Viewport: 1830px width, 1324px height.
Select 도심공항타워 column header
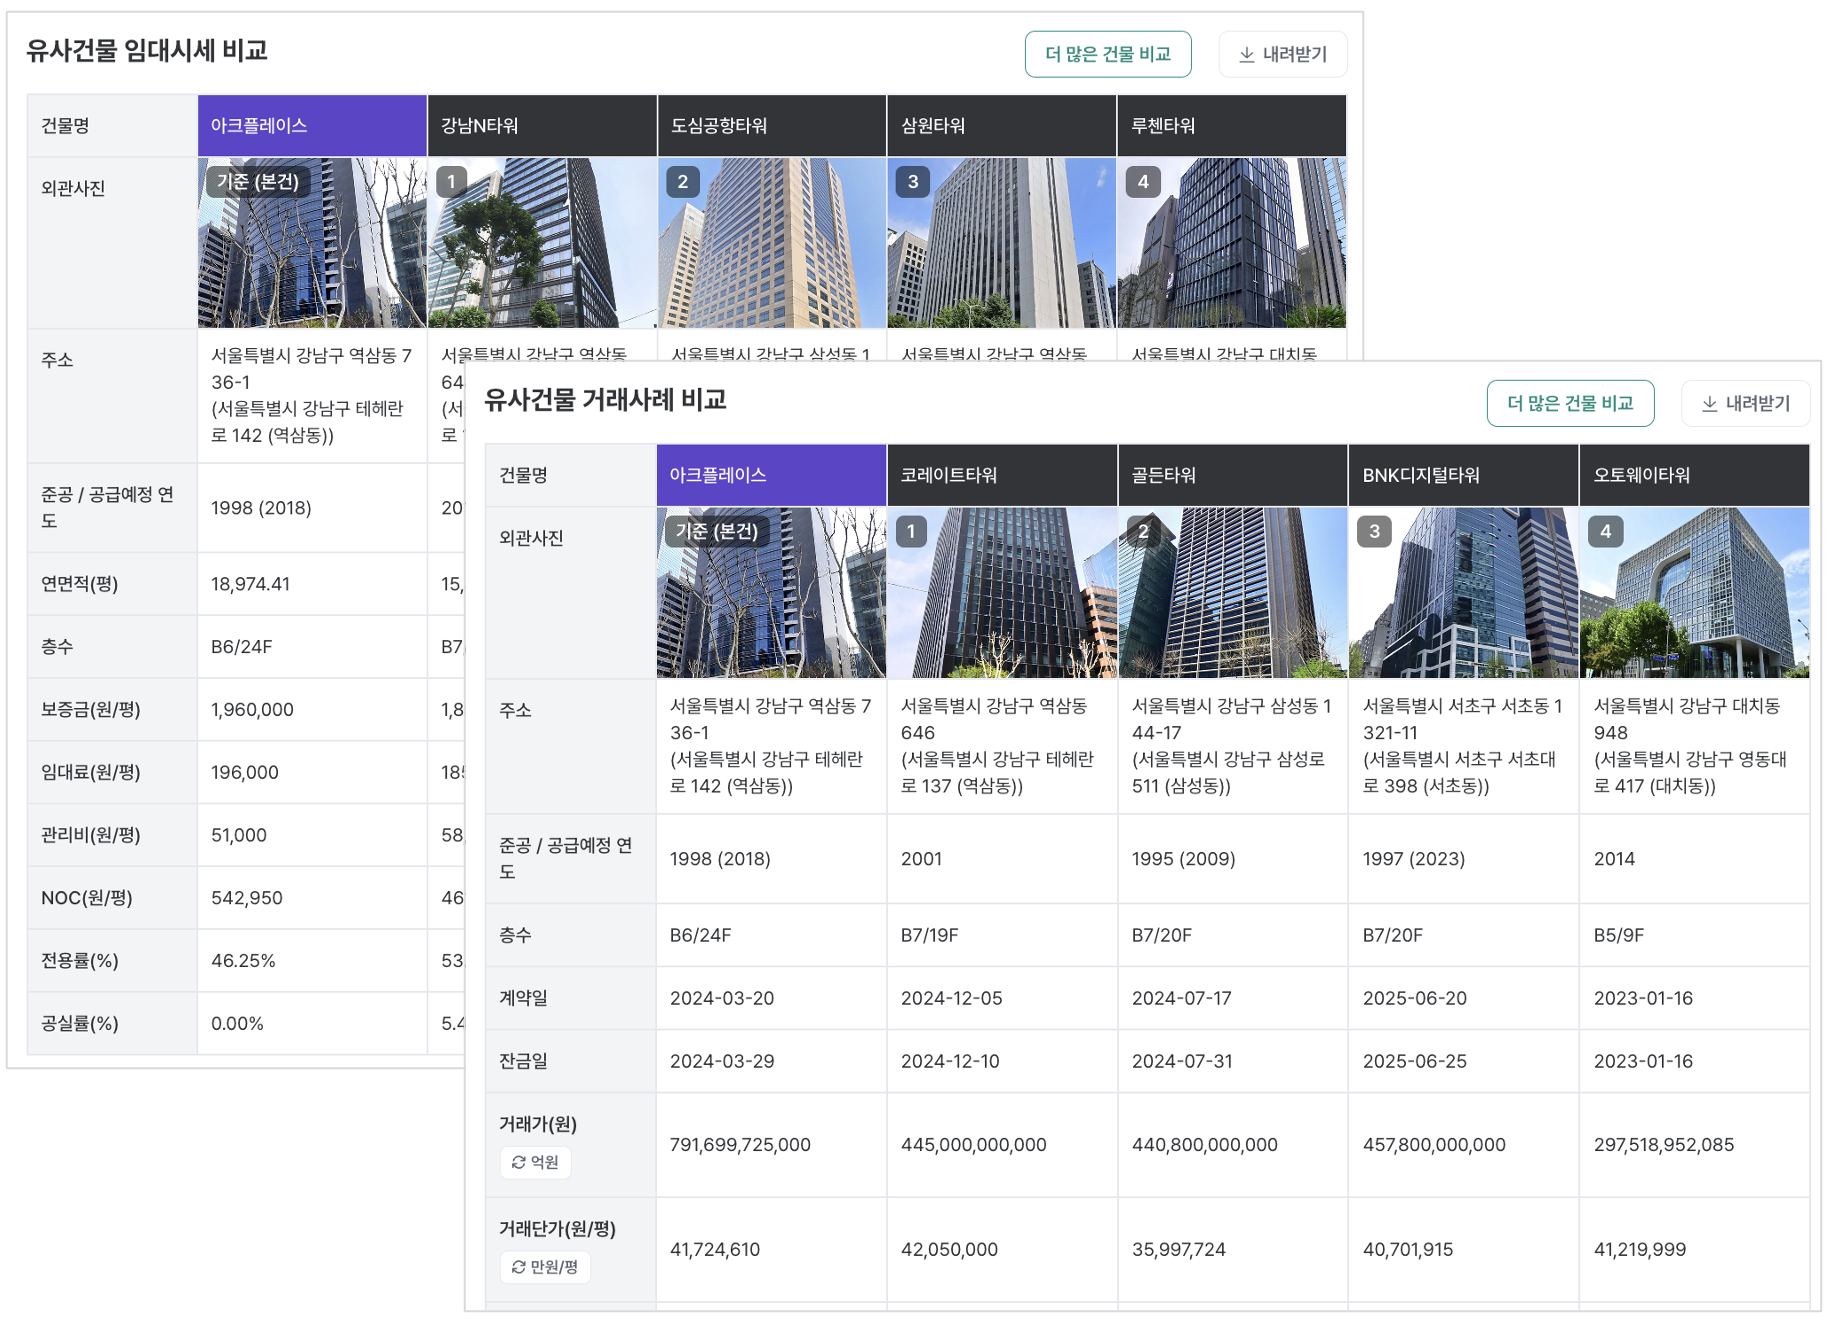(x=771, y=126)
